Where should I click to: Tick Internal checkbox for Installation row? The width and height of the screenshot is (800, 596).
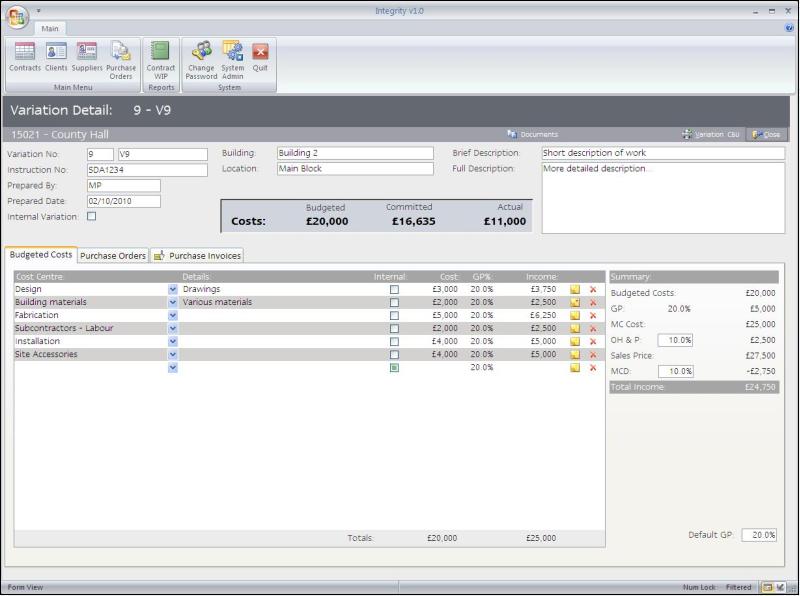[394, 342]
